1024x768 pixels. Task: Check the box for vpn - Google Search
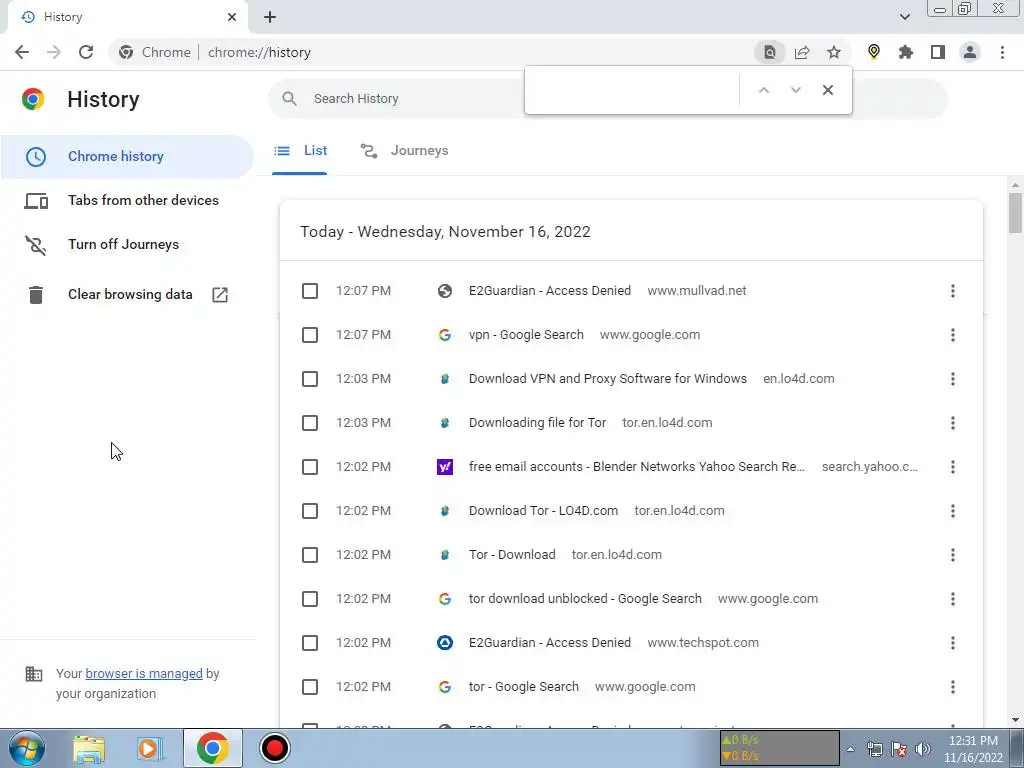[310, 335]
